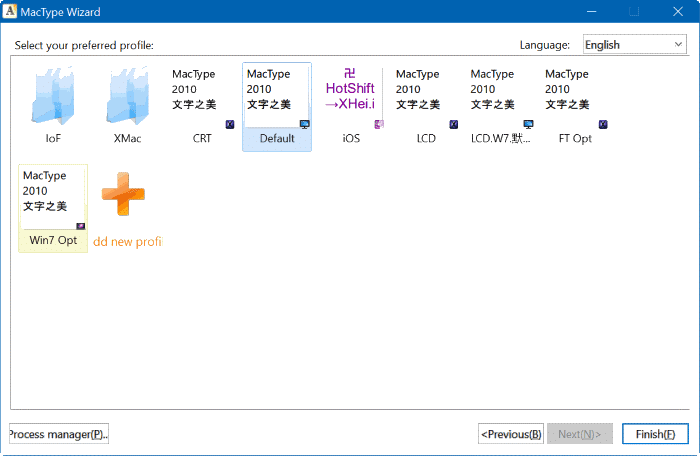The width and height of the screenshot is (700, 456).
Task: Click the purple badge icon on iOS profile
Action: pos(379,124)
